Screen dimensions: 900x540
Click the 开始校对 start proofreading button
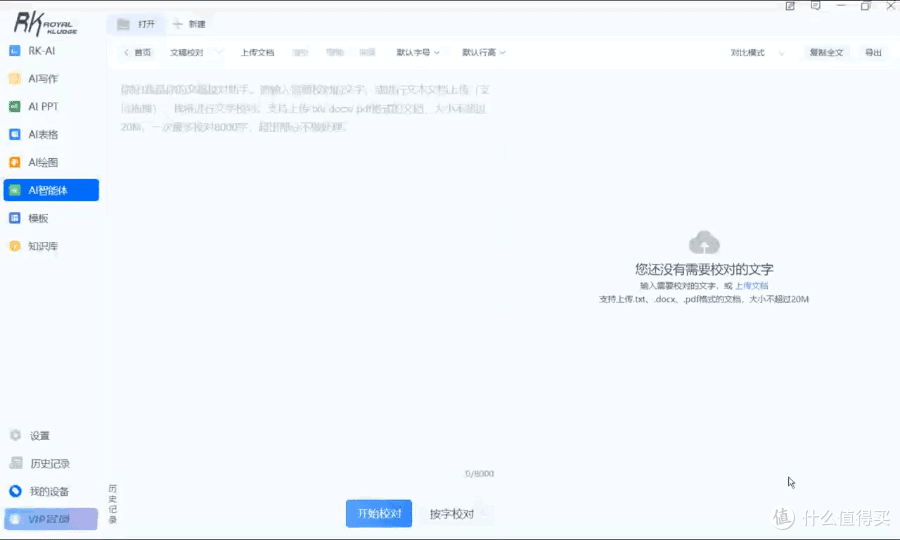coord(379,513)
